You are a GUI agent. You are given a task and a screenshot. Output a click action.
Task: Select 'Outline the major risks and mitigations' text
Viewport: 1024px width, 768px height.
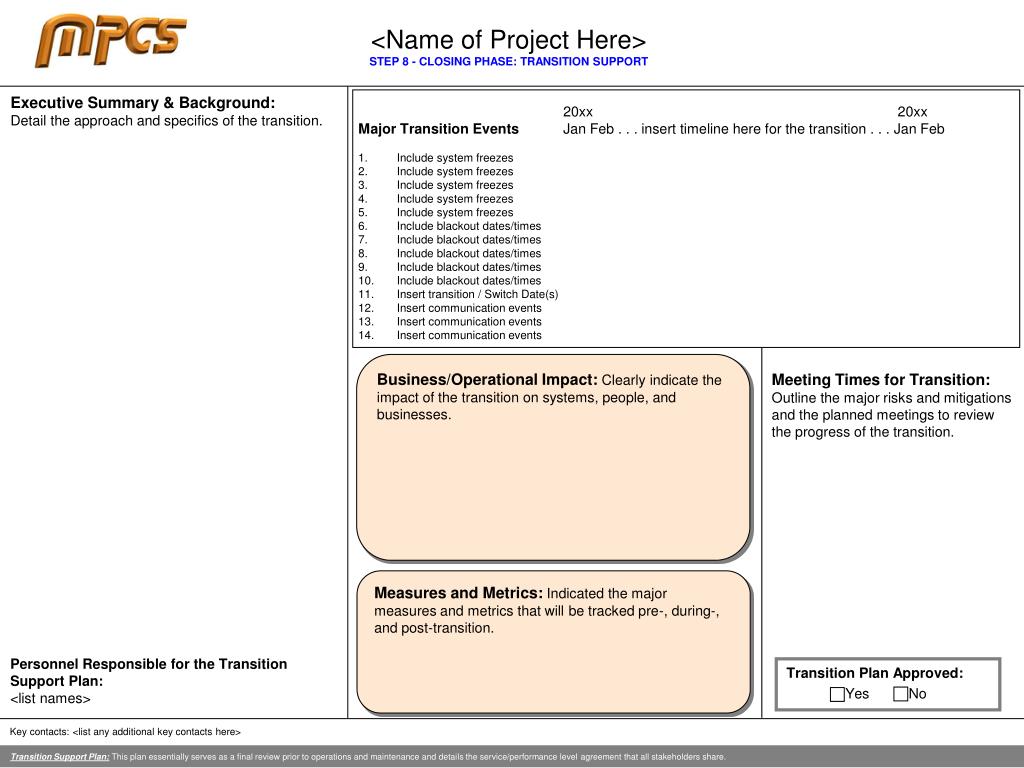(x=891, y=398)
